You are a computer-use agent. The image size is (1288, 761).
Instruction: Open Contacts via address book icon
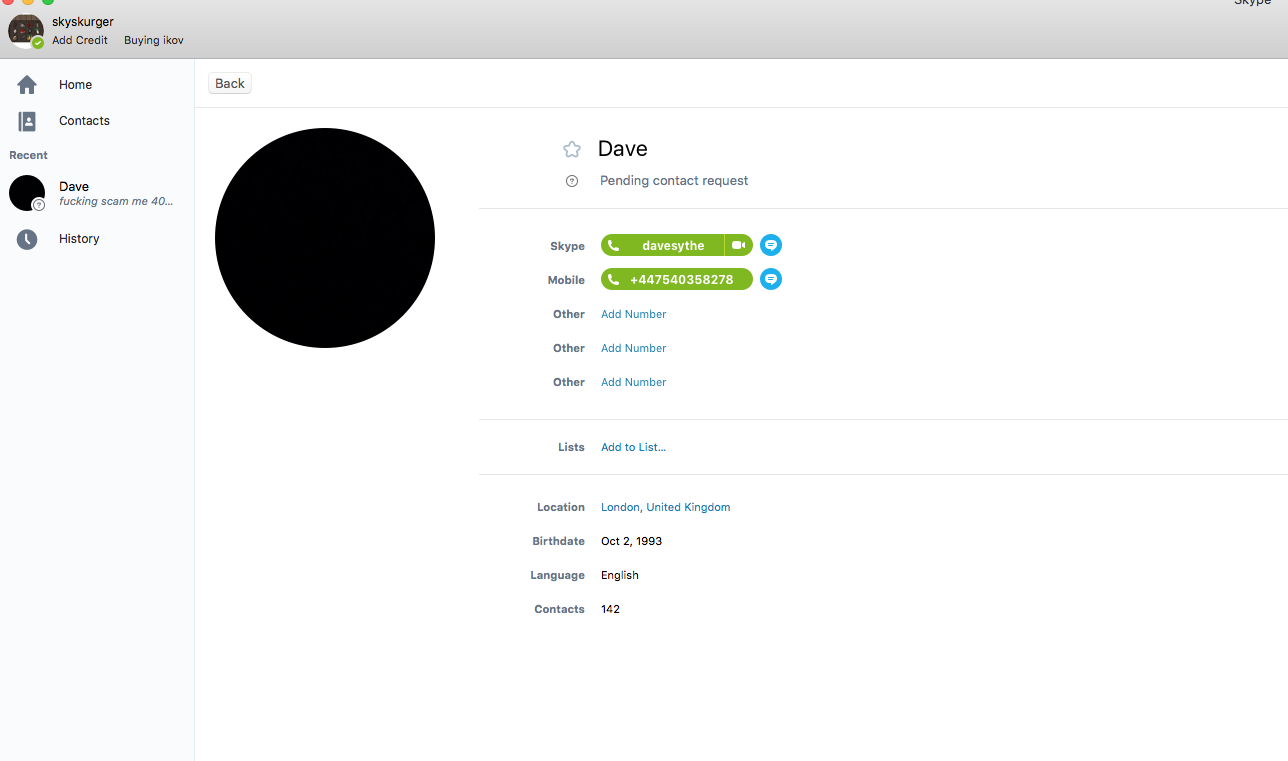(27, 121)
